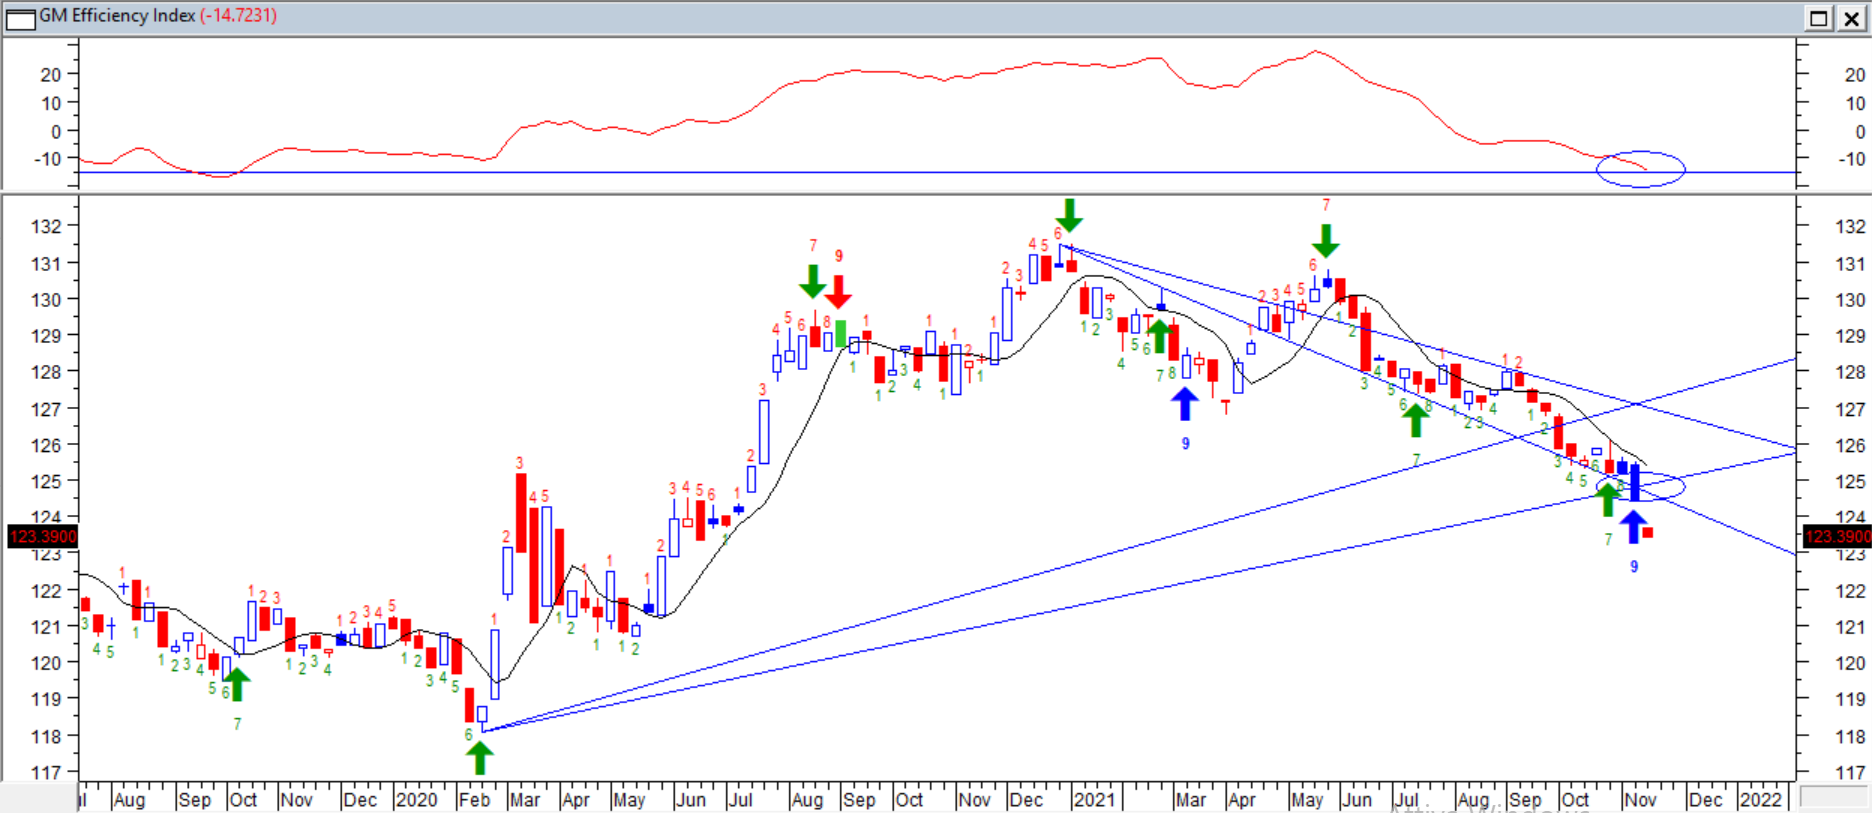1872x813 pixels.
Task: Select the last red candle after the blue arrow
Action: tap(1647, 533)
